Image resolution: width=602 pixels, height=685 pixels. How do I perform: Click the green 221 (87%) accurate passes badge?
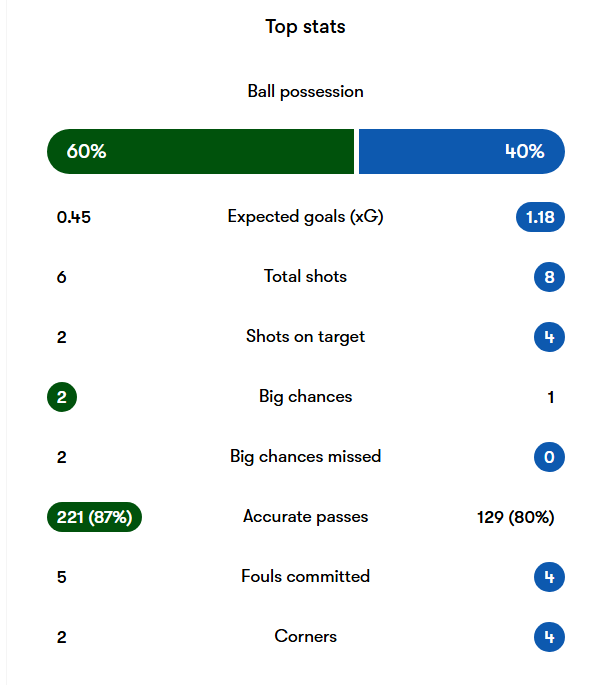[95, 517]
